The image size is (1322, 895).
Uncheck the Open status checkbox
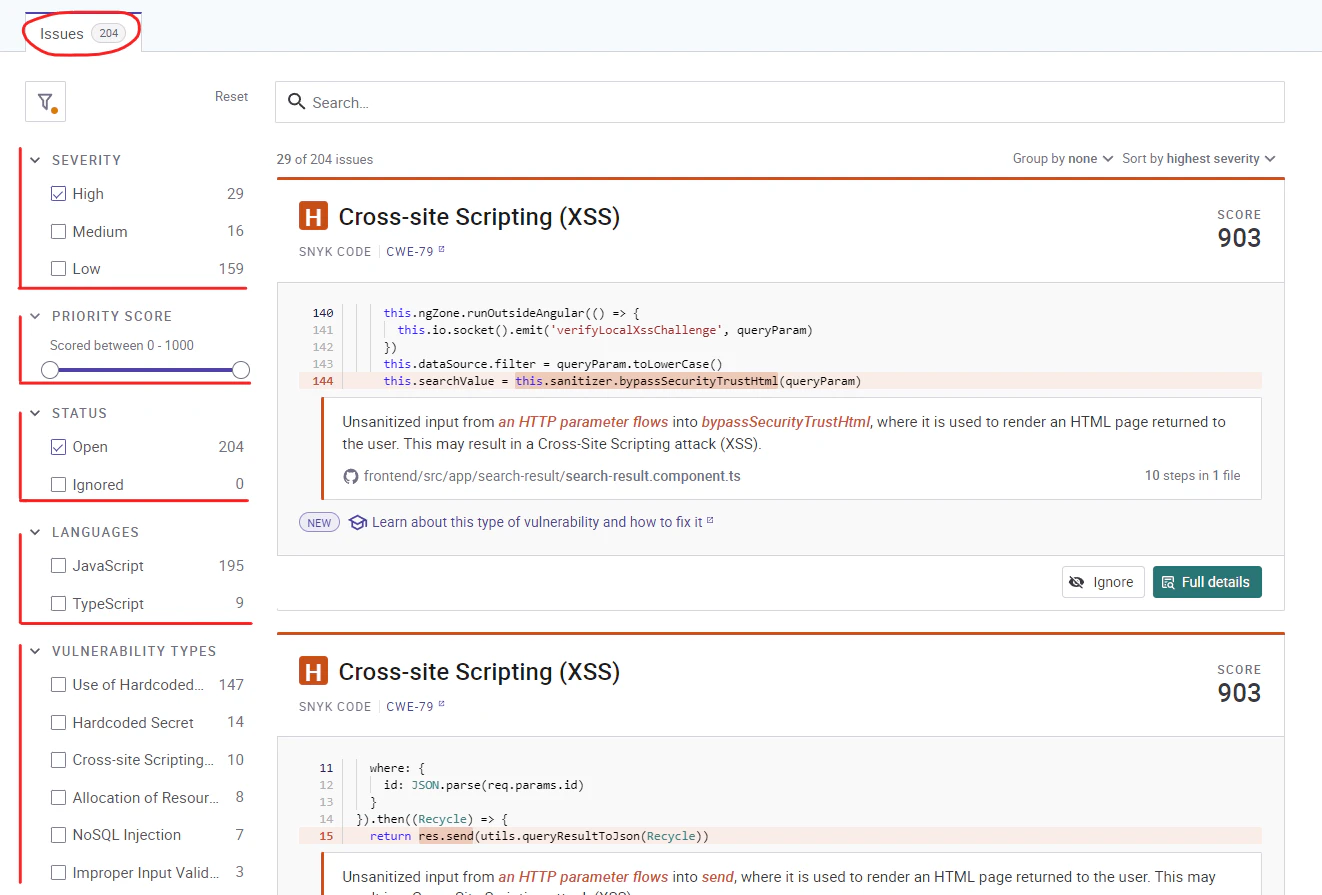(x=58, y=447)
